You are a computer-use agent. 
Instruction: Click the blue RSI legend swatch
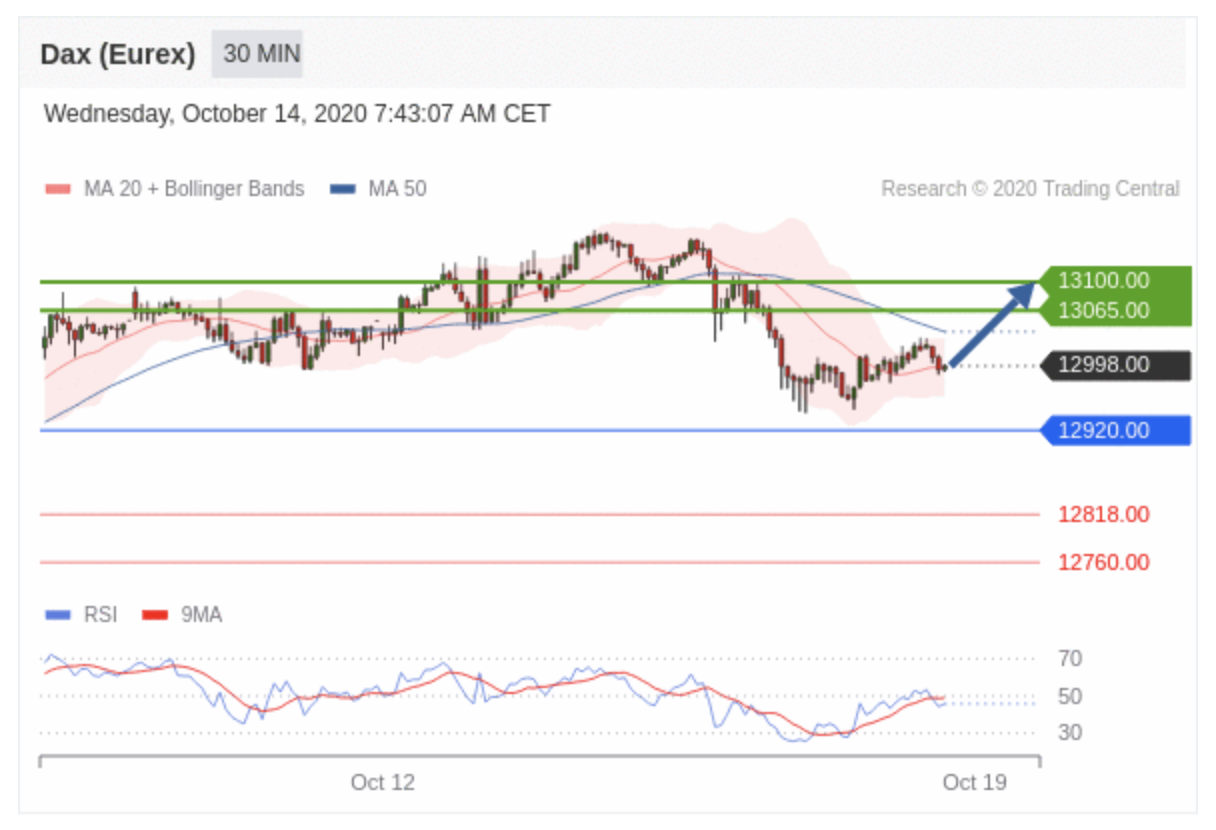pos(58,615)
